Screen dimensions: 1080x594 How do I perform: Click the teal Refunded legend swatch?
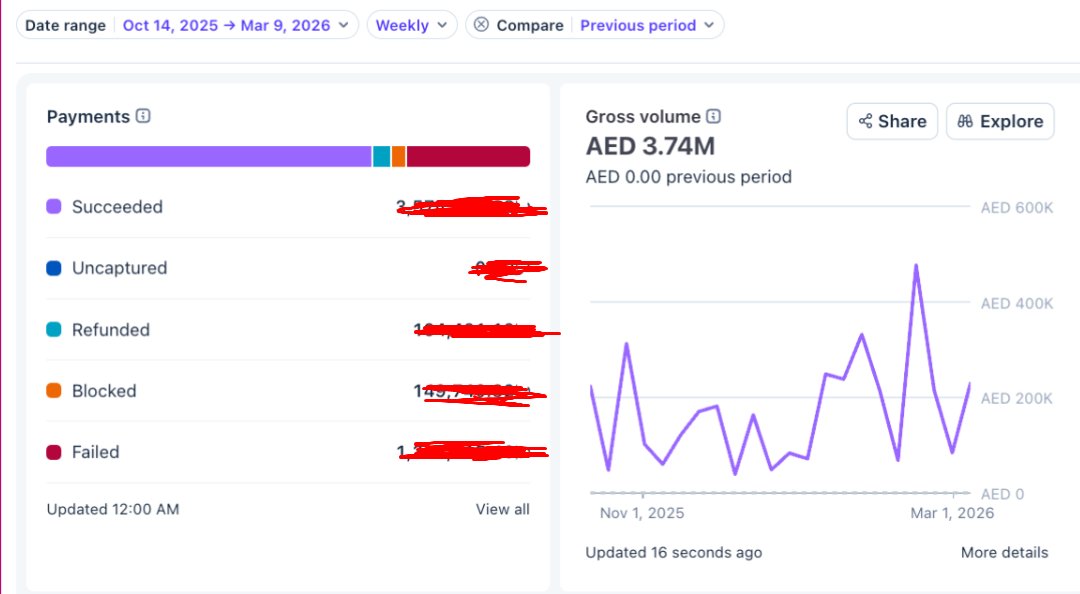click(x=54, y=329)
